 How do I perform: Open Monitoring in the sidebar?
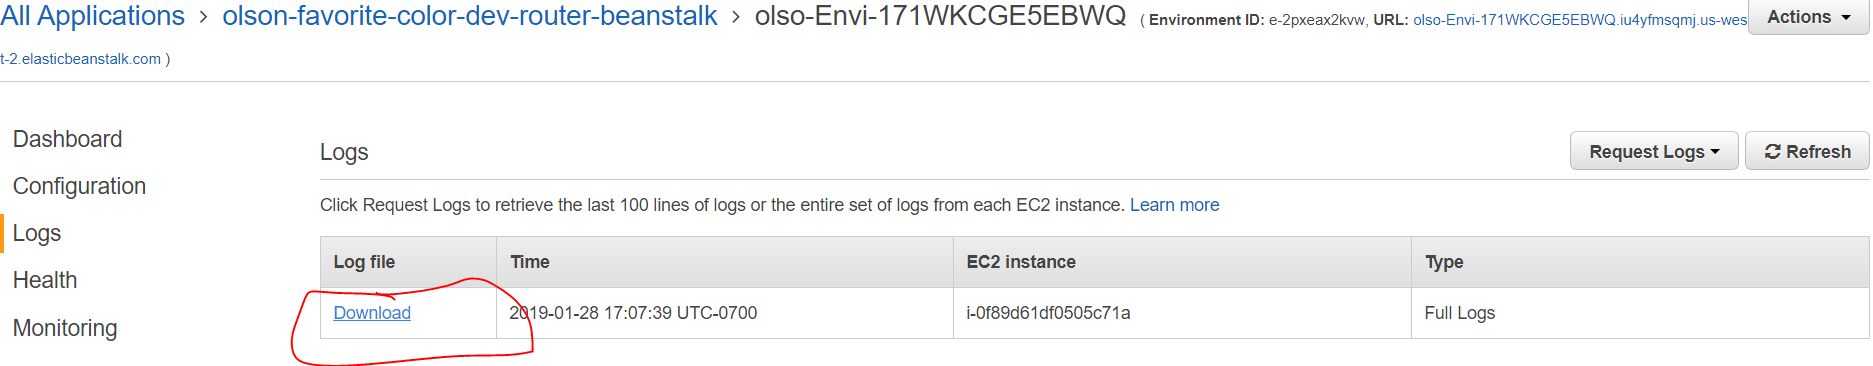tap(65, 328)
